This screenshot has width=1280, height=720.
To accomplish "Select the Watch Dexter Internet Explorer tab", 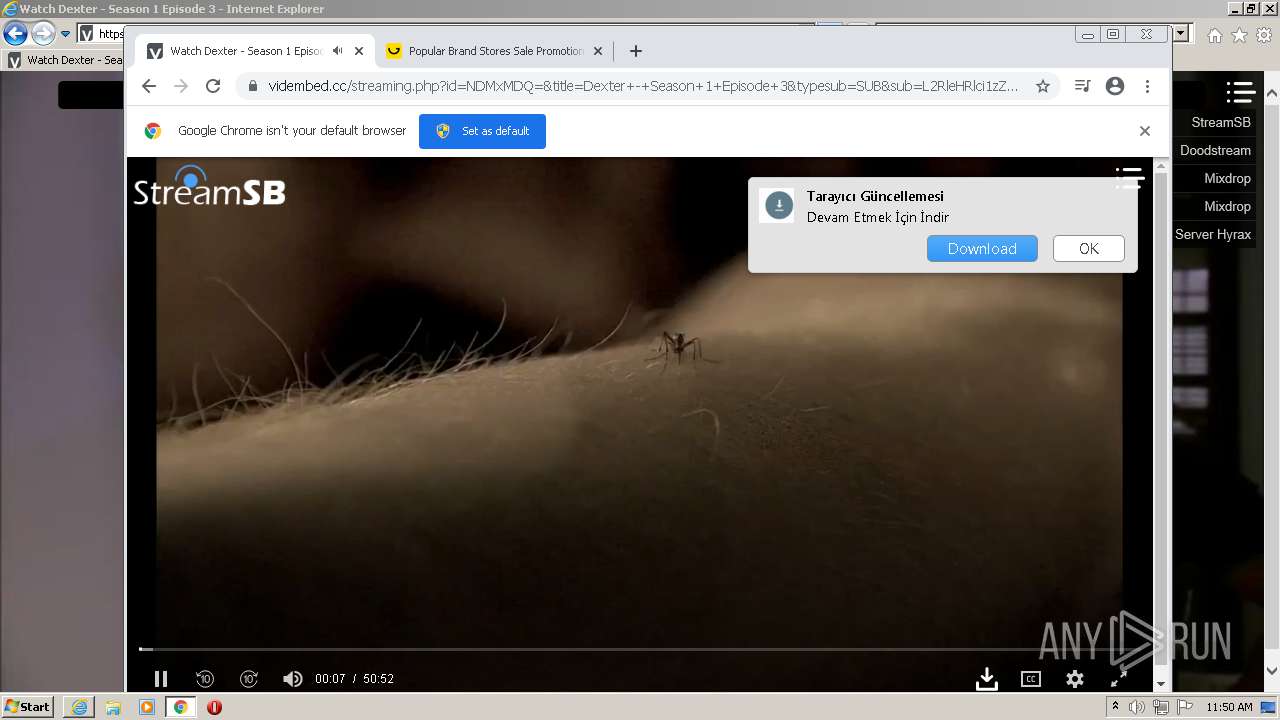I will coord(65,60).
